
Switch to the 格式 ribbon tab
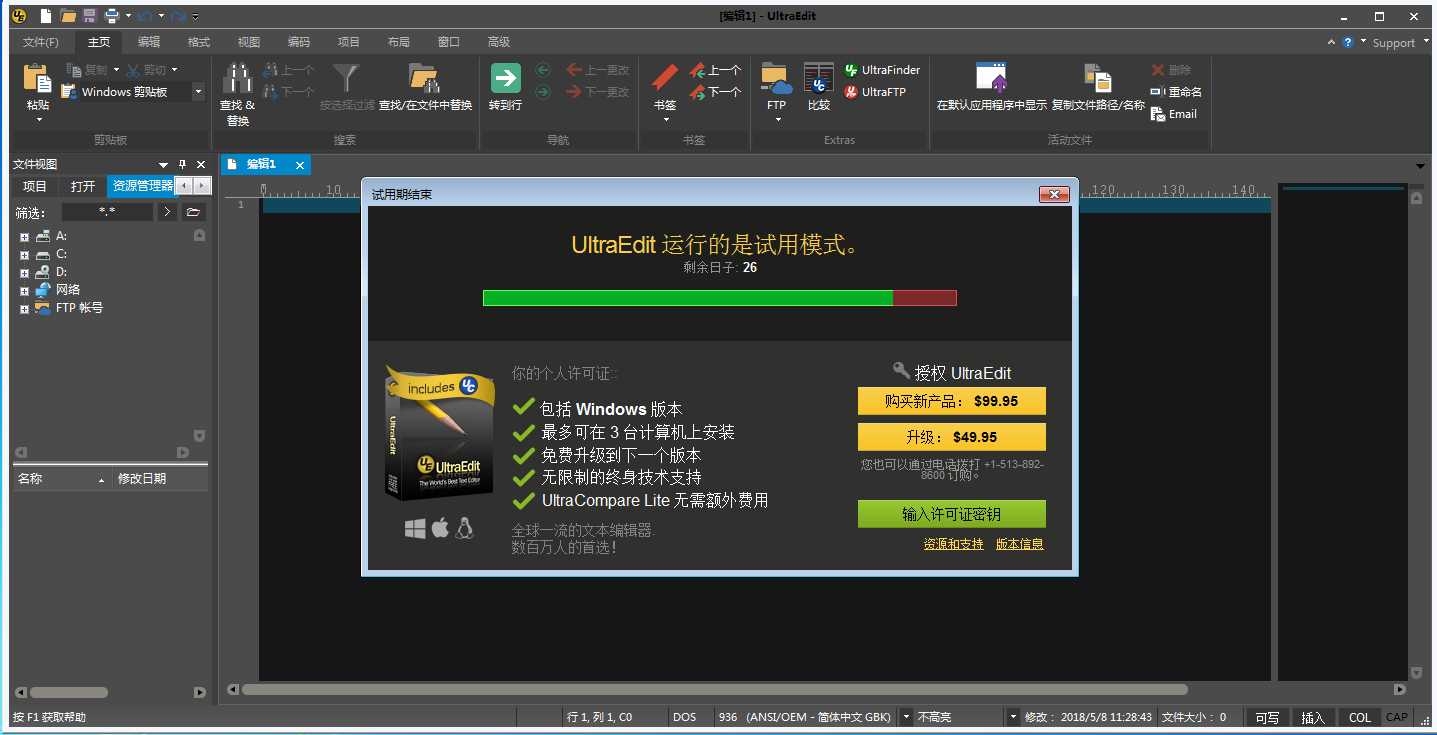pos(199,42)
